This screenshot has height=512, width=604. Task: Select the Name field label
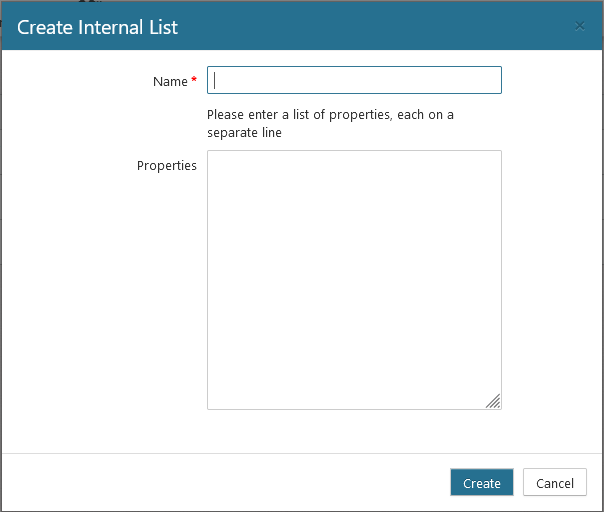pos(170,81)
